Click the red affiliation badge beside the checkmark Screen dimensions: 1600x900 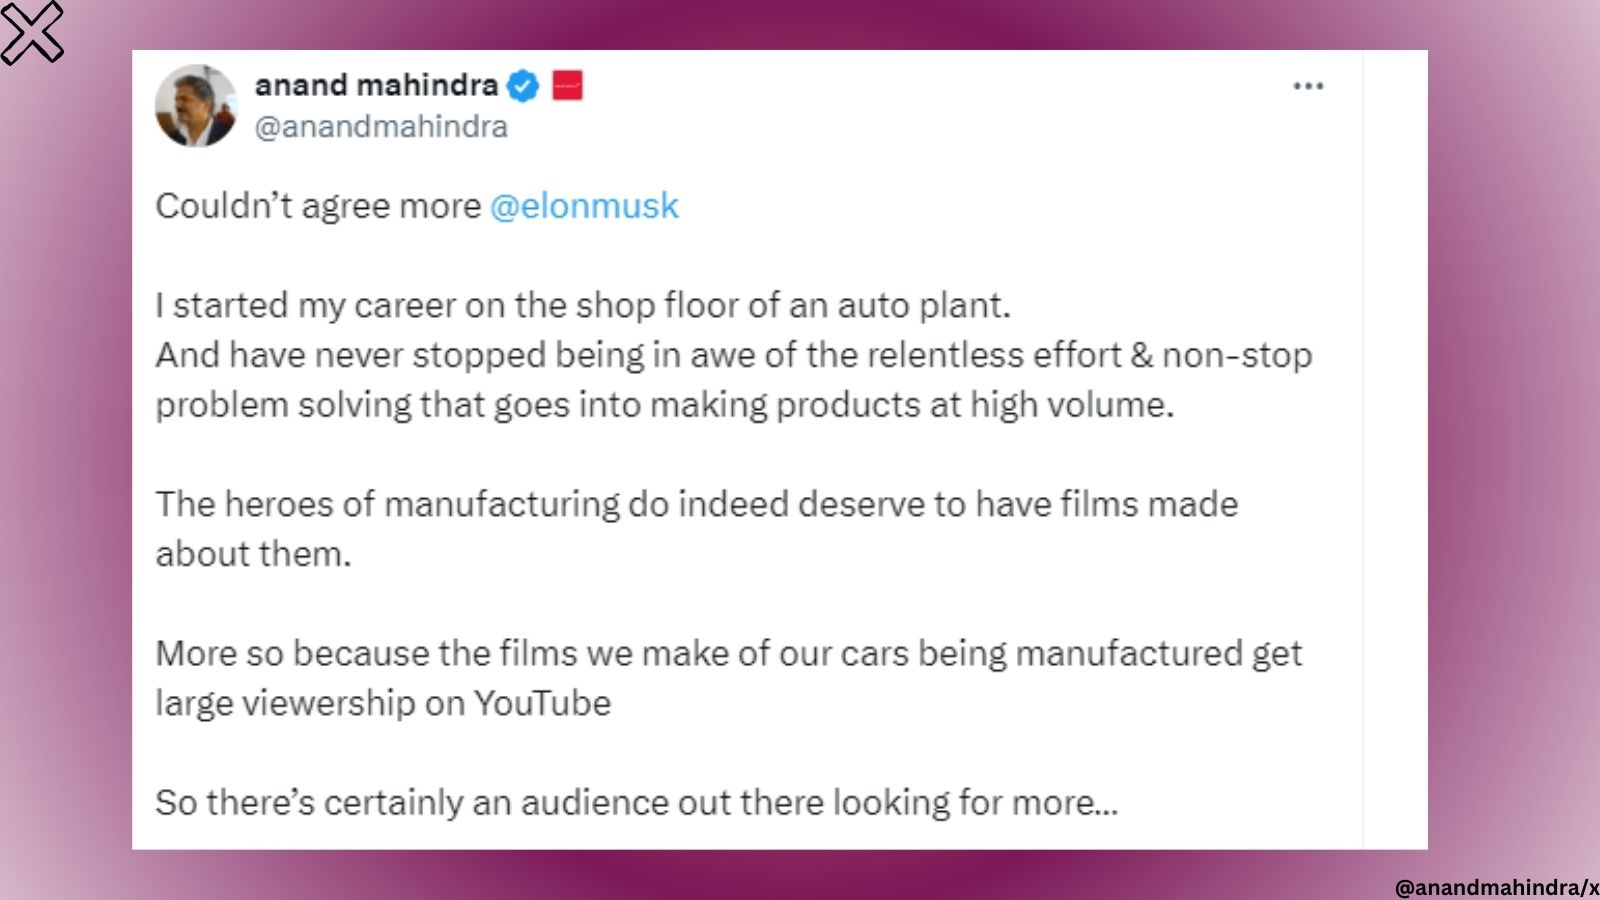tap(568, 86)
